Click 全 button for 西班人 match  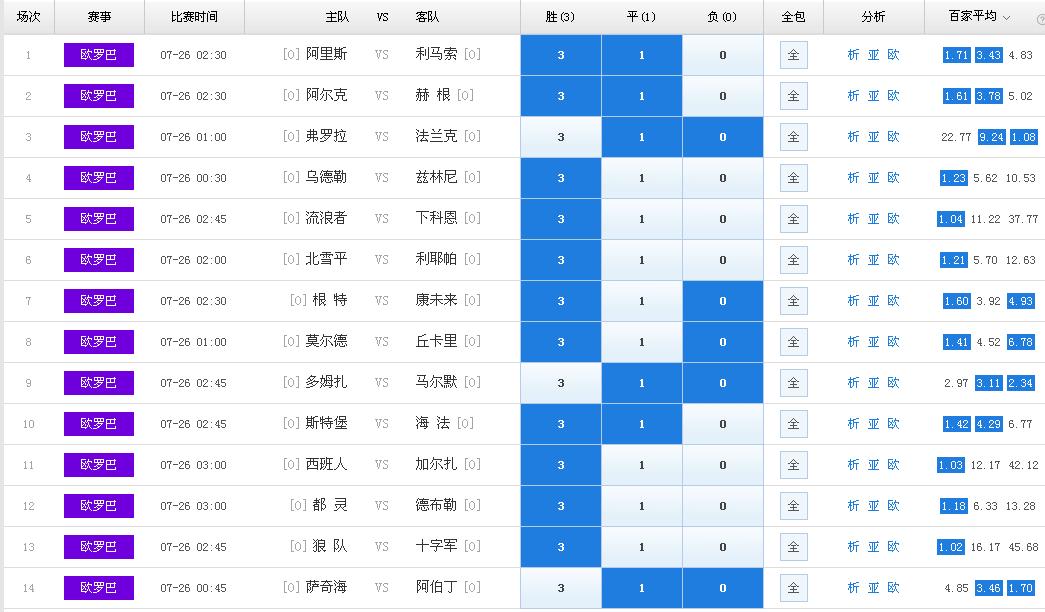pyautogui.click(x=793, y=465)
